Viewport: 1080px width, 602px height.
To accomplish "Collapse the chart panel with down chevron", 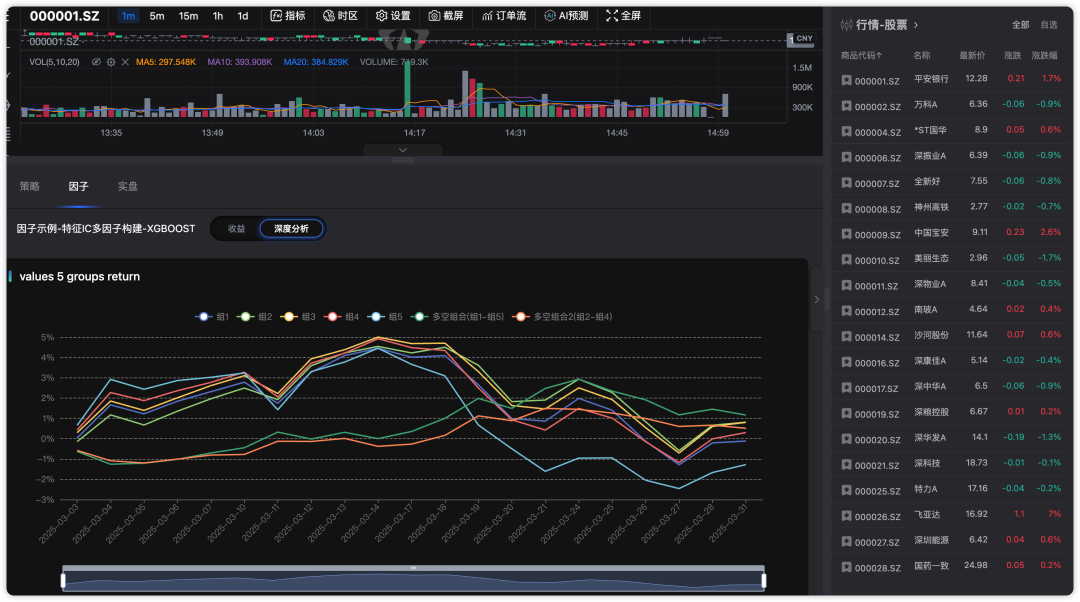I will click(x=402, y=150).
